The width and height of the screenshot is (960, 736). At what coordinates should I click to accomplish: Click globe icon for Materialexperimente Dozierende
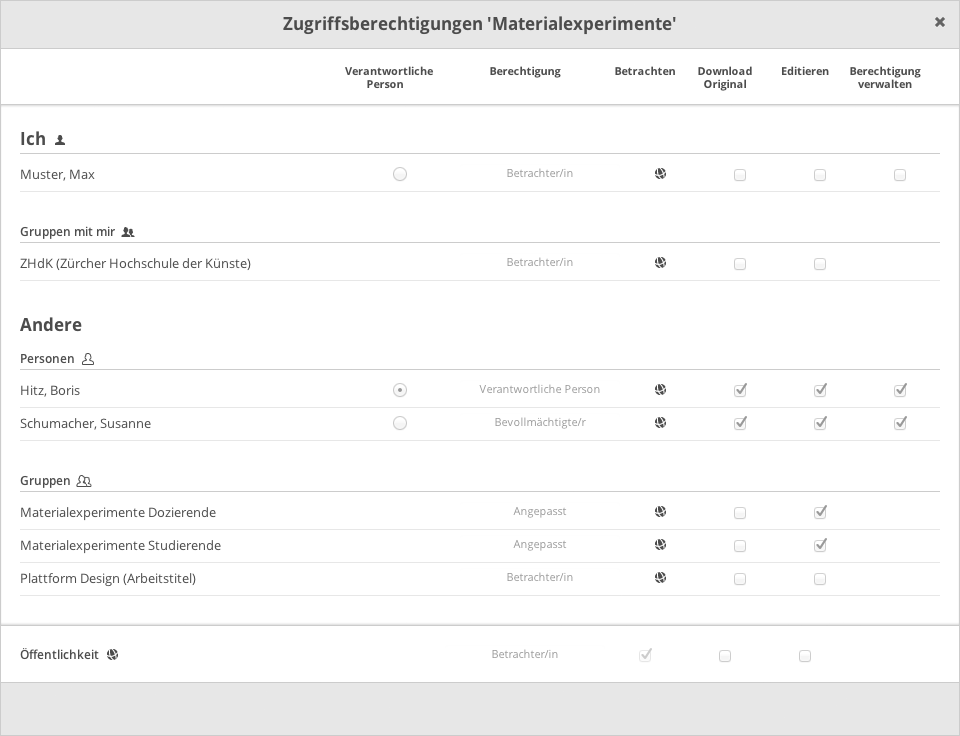[x=660, y=512]
